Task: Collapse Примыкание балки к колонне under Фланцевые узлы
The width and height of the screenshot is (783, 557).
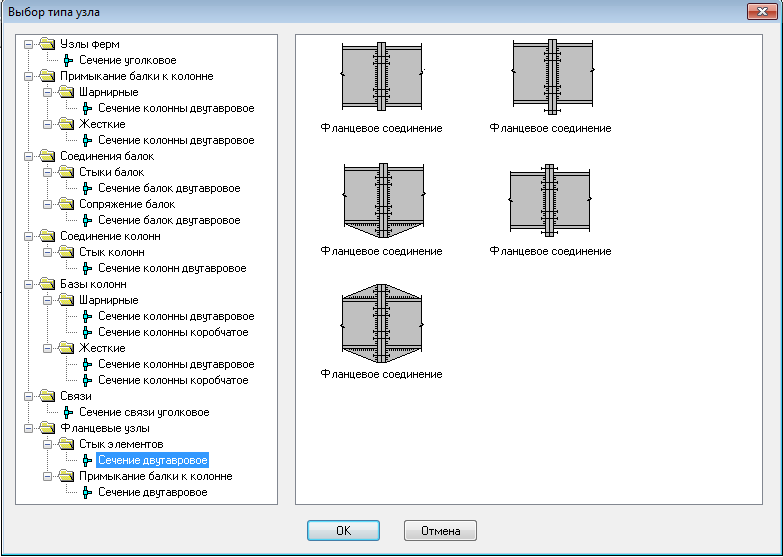Action: pos(47,476)
